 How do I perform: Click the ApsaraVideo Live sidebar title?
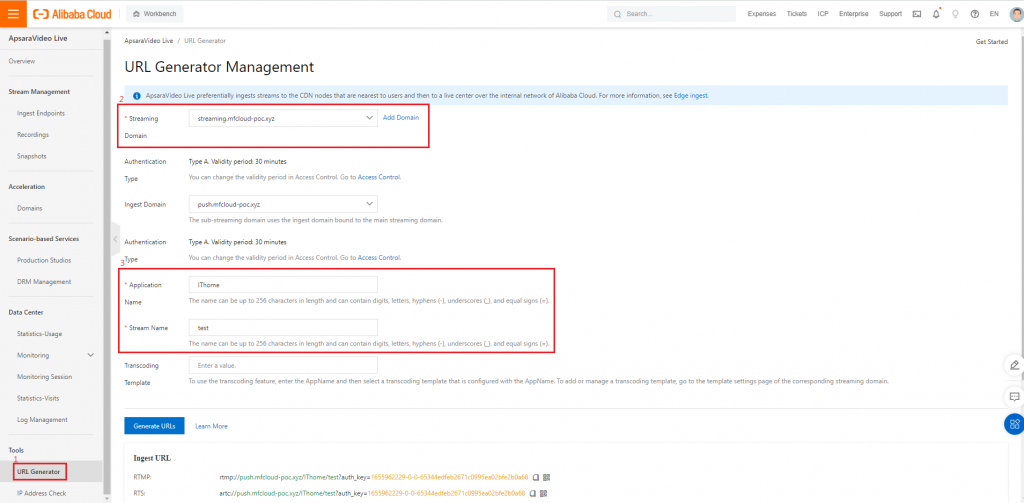38,39
